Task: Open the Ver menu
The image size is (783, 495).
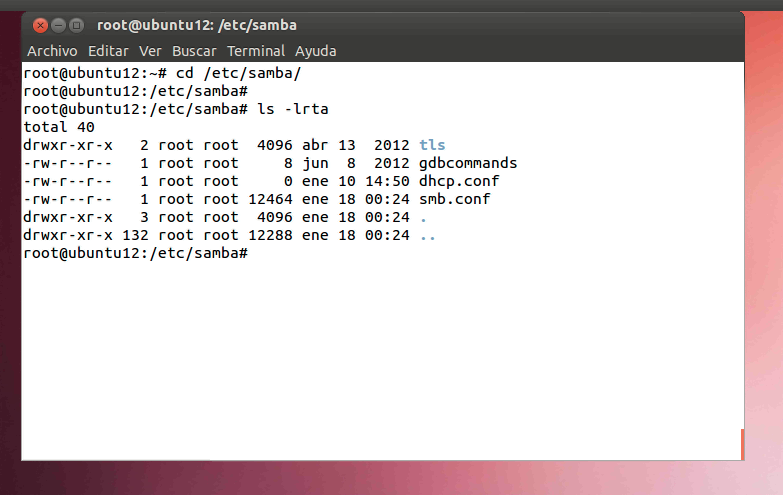Action: coord(150,51)
